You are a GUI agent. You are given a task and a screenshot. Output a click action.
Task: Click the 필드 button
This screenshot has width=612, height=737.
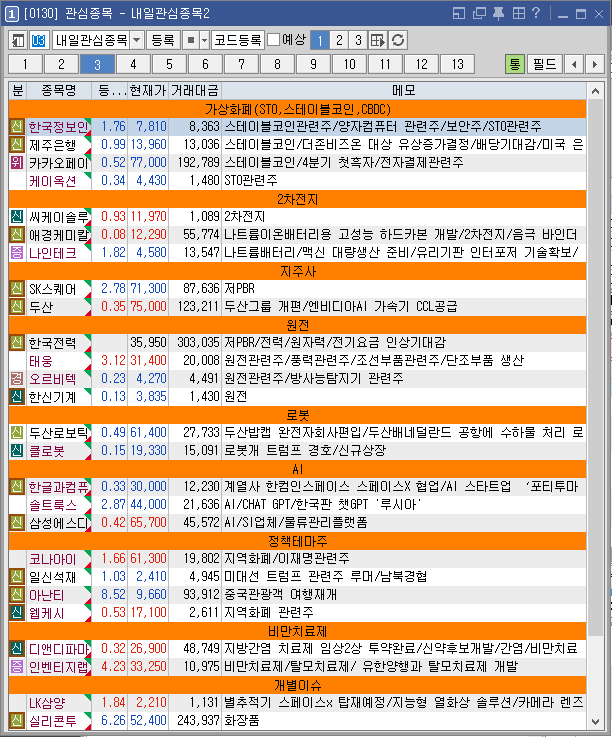(544, 64)
